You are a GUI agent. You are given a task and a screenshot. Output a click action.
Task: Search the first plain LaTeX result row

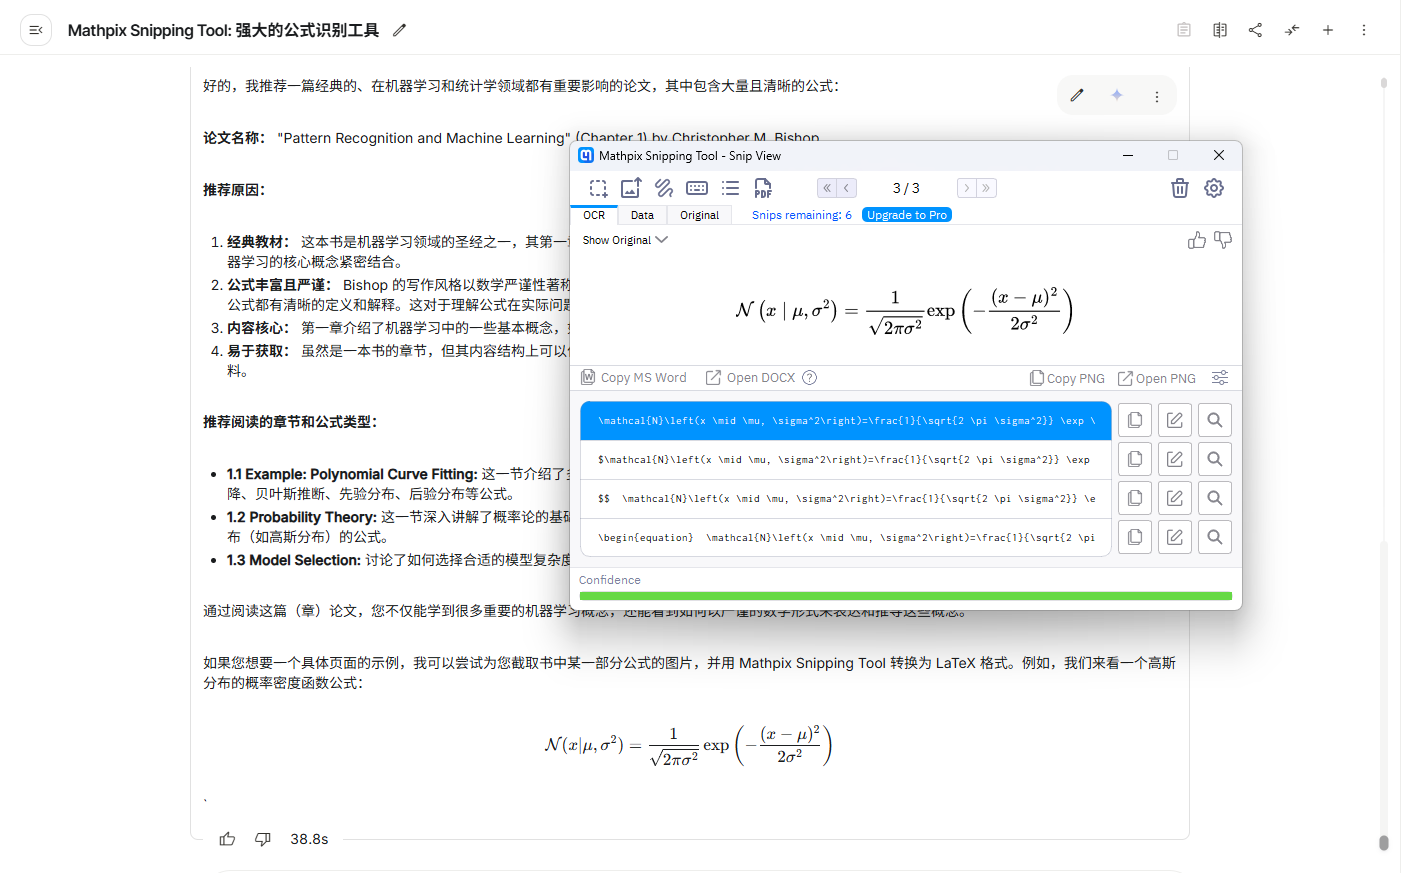pos(1215,421)
